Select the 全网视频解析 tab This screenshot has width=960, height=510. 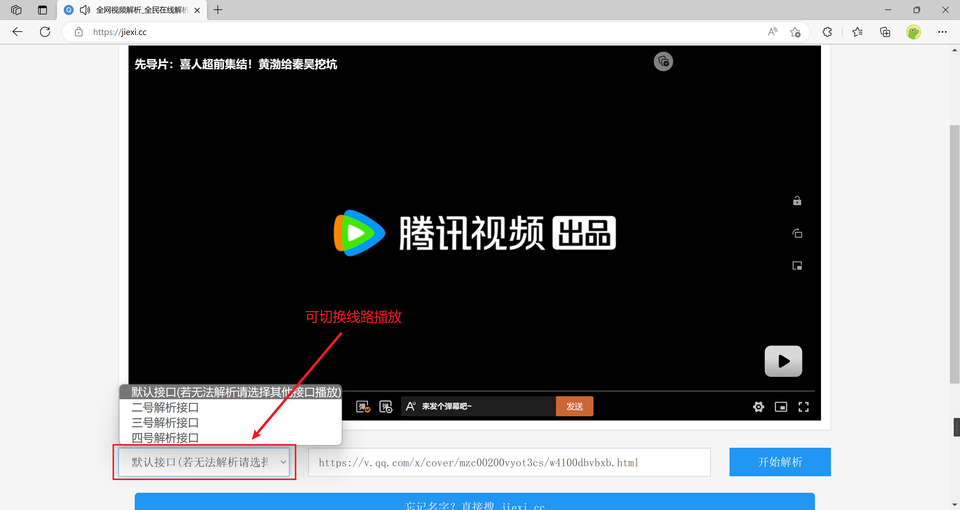tap(132, 10)
